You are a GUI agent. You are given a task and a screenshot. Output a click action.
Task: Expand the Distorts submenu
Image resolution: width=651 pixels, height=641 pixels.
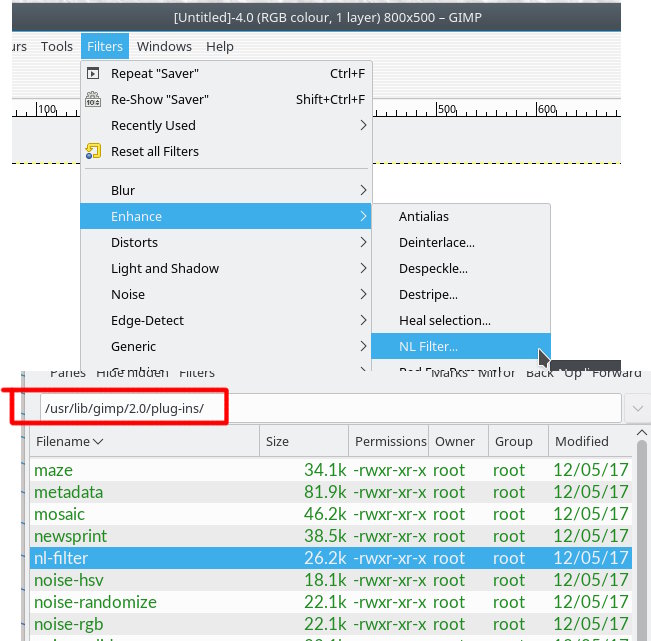[226, 242]
